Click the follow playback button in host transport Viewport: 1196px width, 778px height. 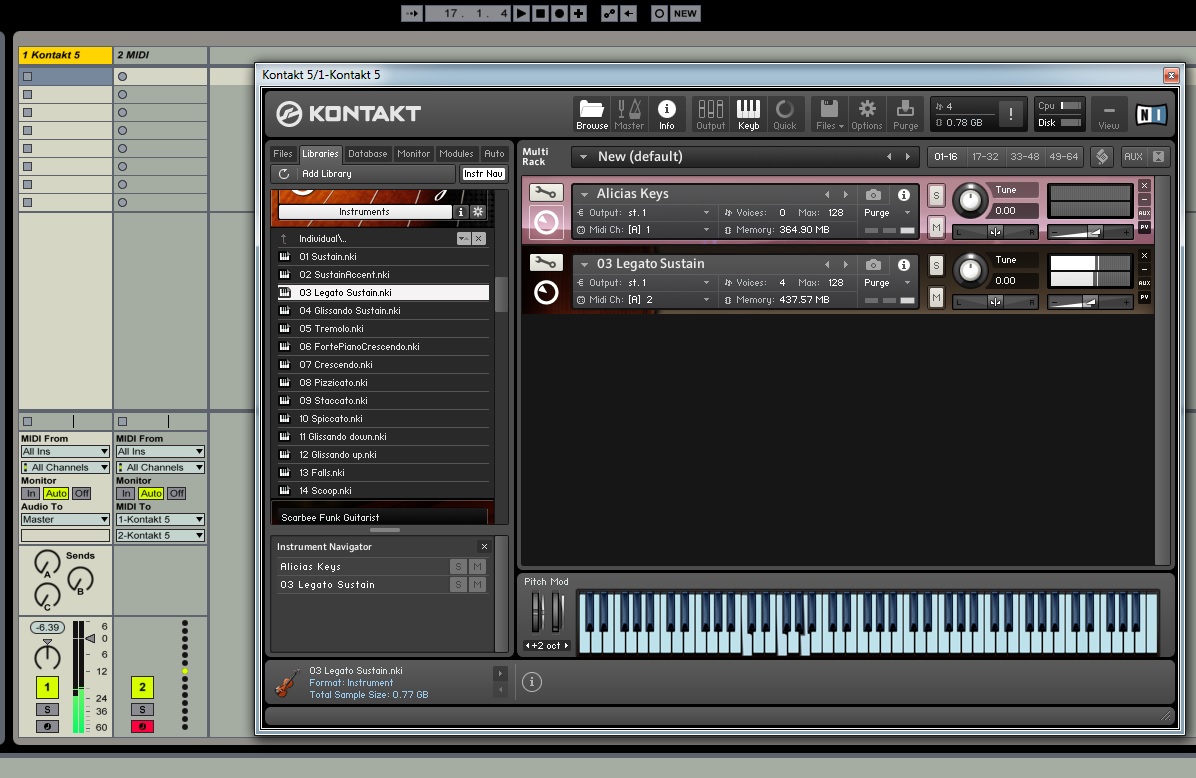tap(411, 13)
